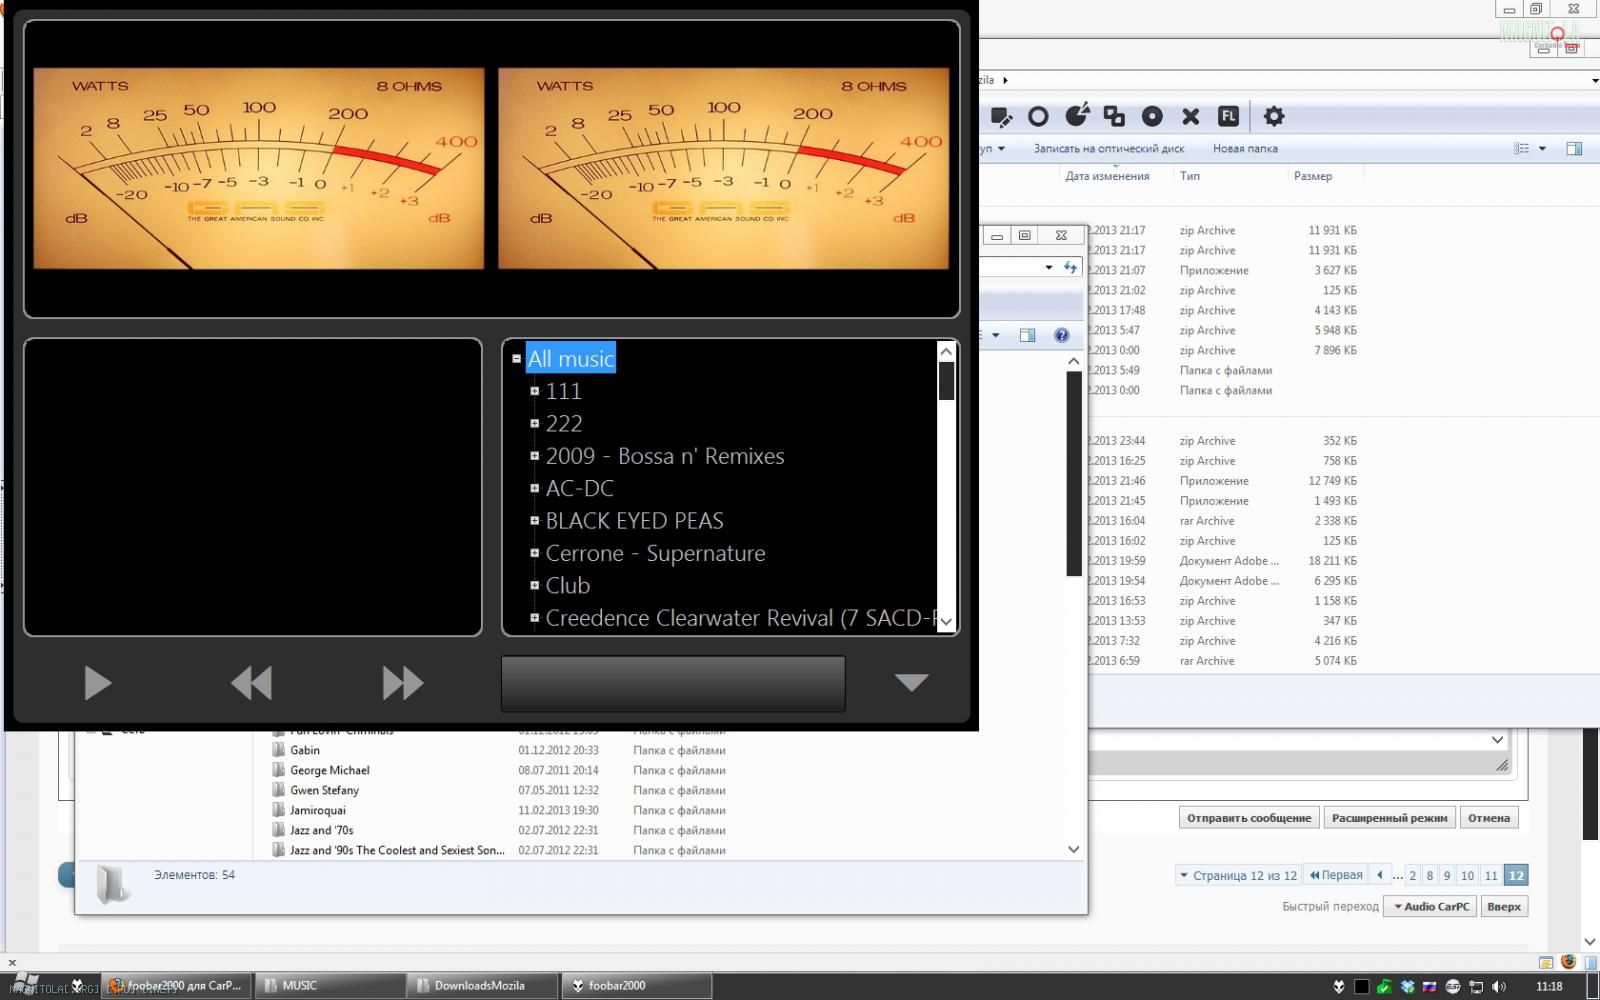Screen dimensions: 1600x1000
Task: Open the help icon in the MUSIC window
Action: 1061,335
